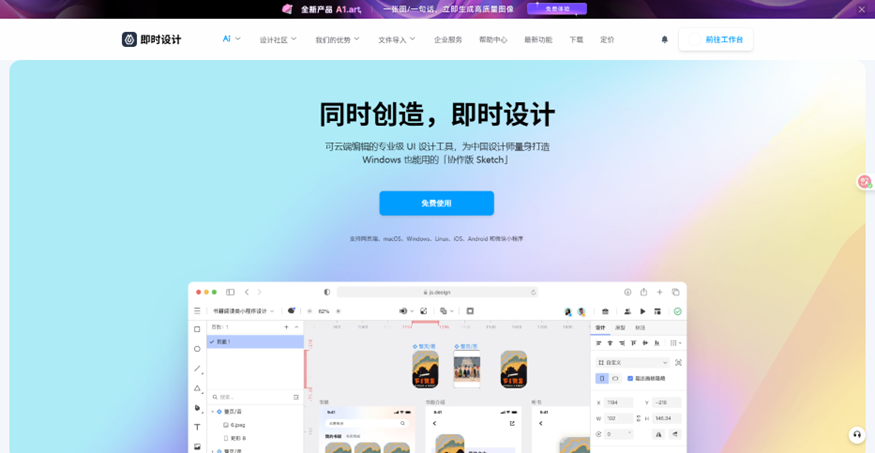Image resolution: width=875 pixels, height=453 pixels.
Task: Click the 前往工作台 button
Action: coord(716,40)
